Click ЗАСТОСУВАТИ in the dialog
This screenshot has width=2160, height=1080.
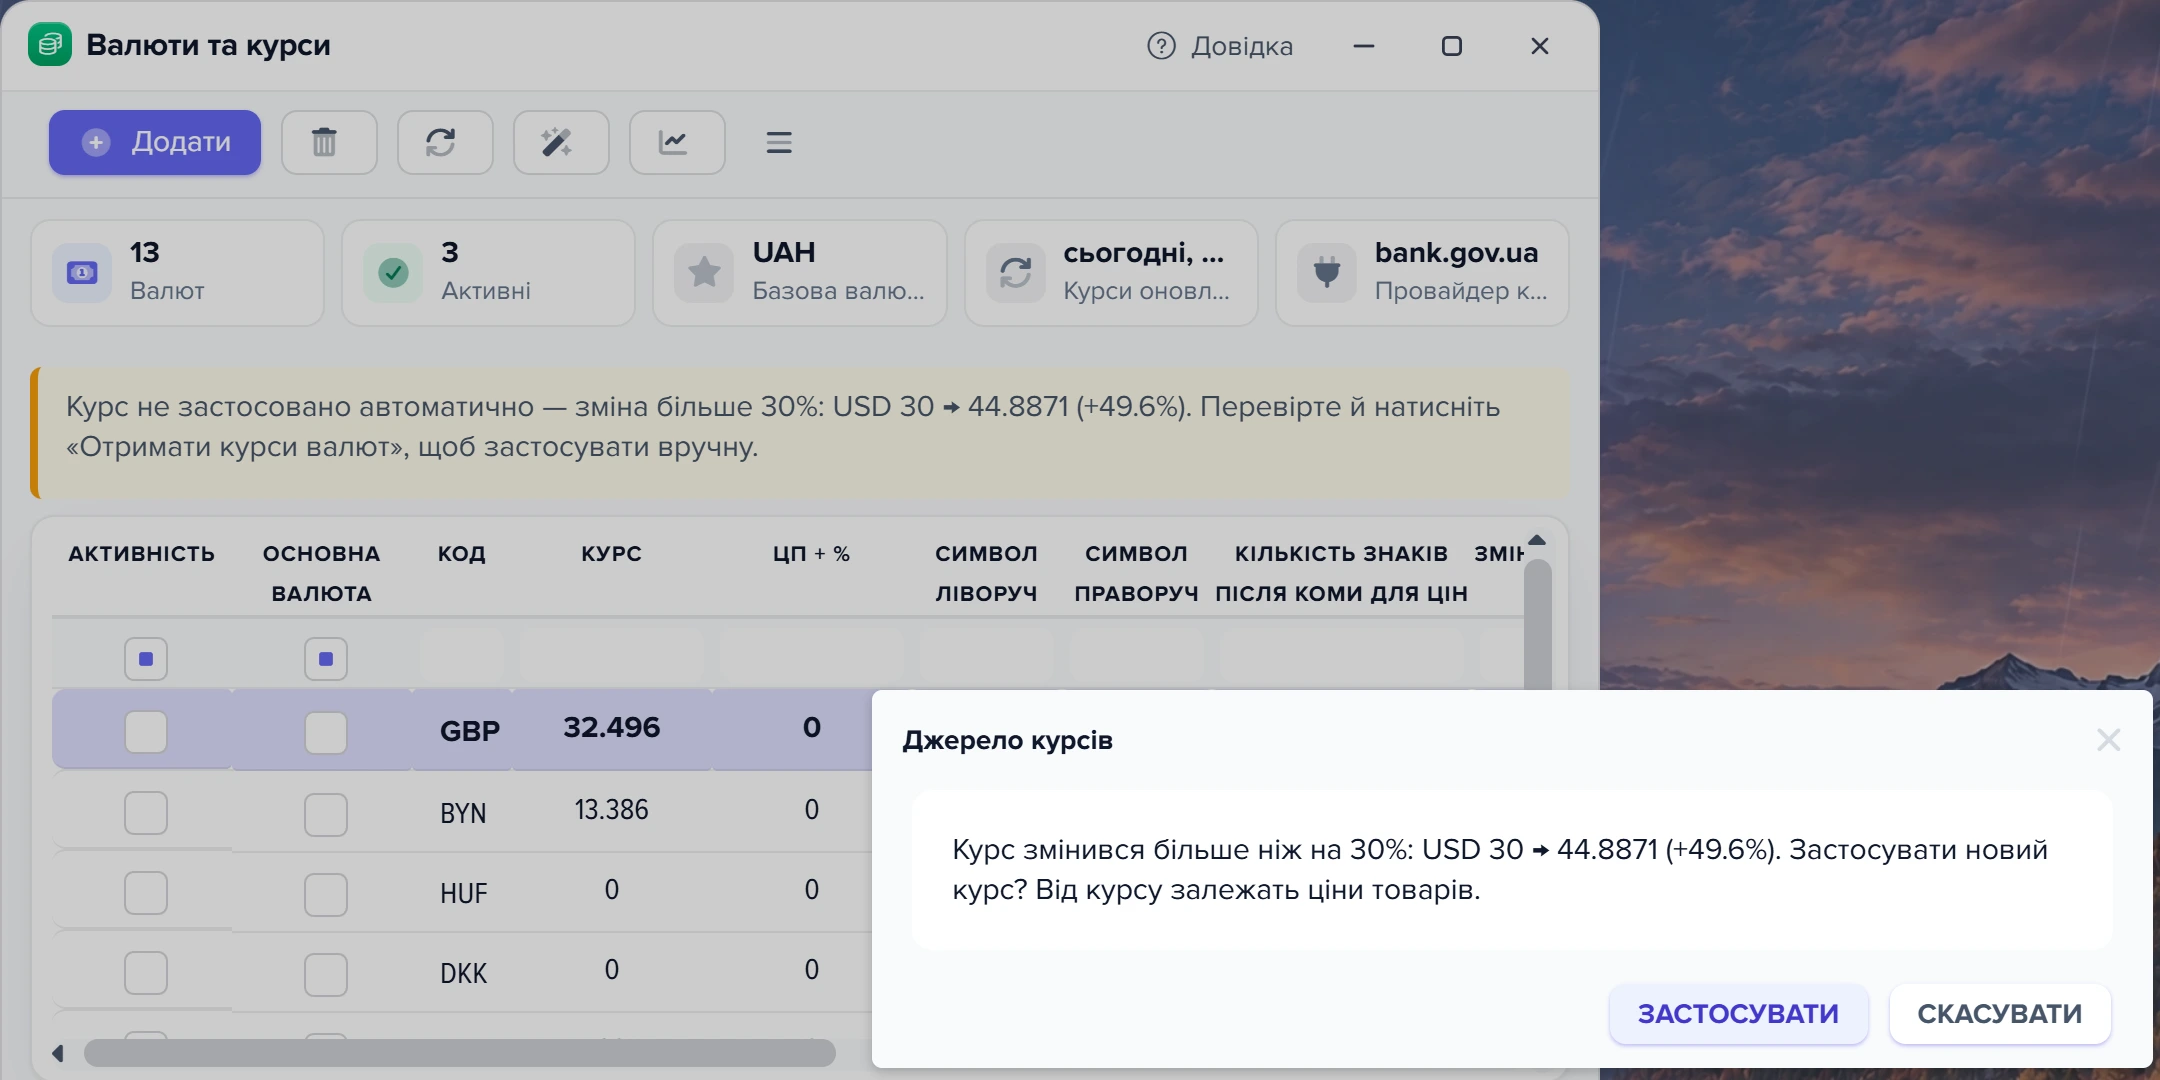tap(1738, 1014)
